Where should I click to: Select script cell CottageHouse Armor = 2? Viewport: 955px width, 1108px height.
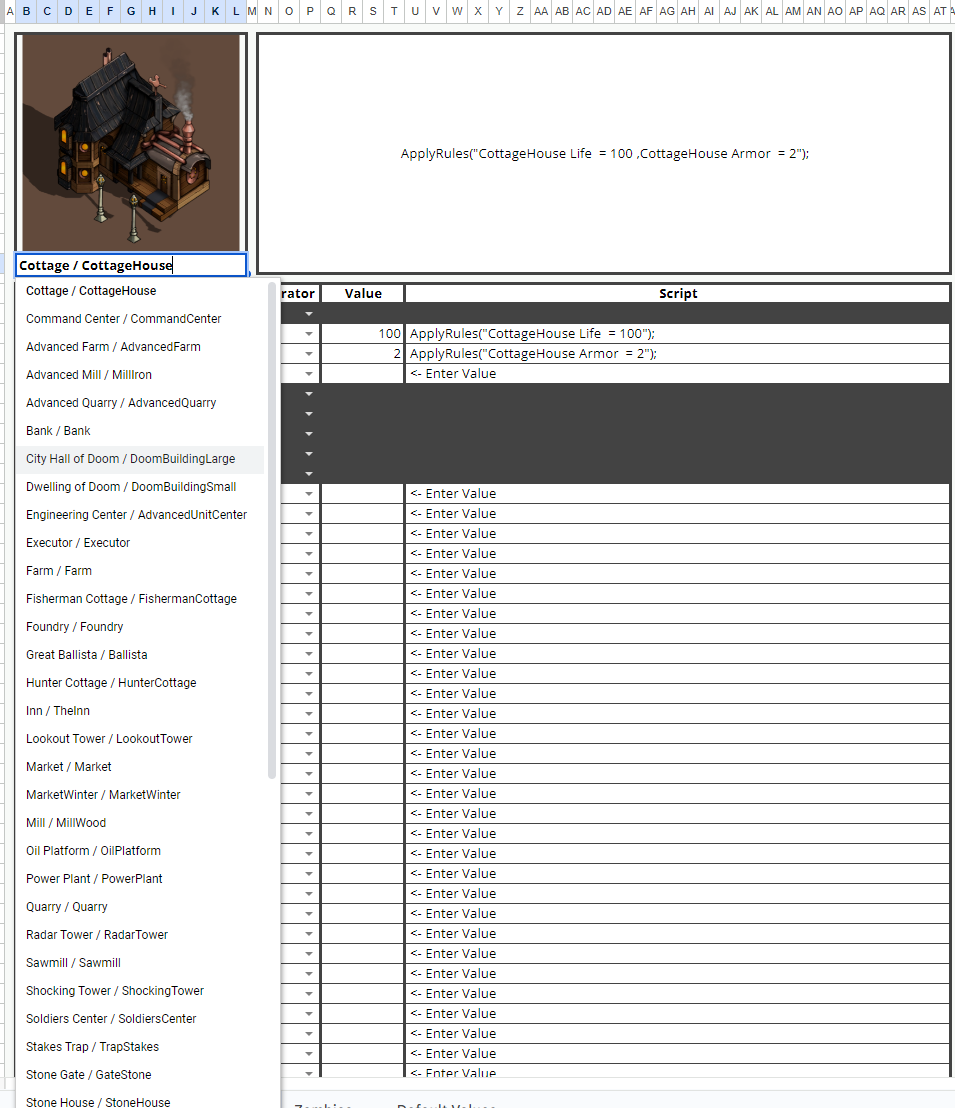pos(677,353)
